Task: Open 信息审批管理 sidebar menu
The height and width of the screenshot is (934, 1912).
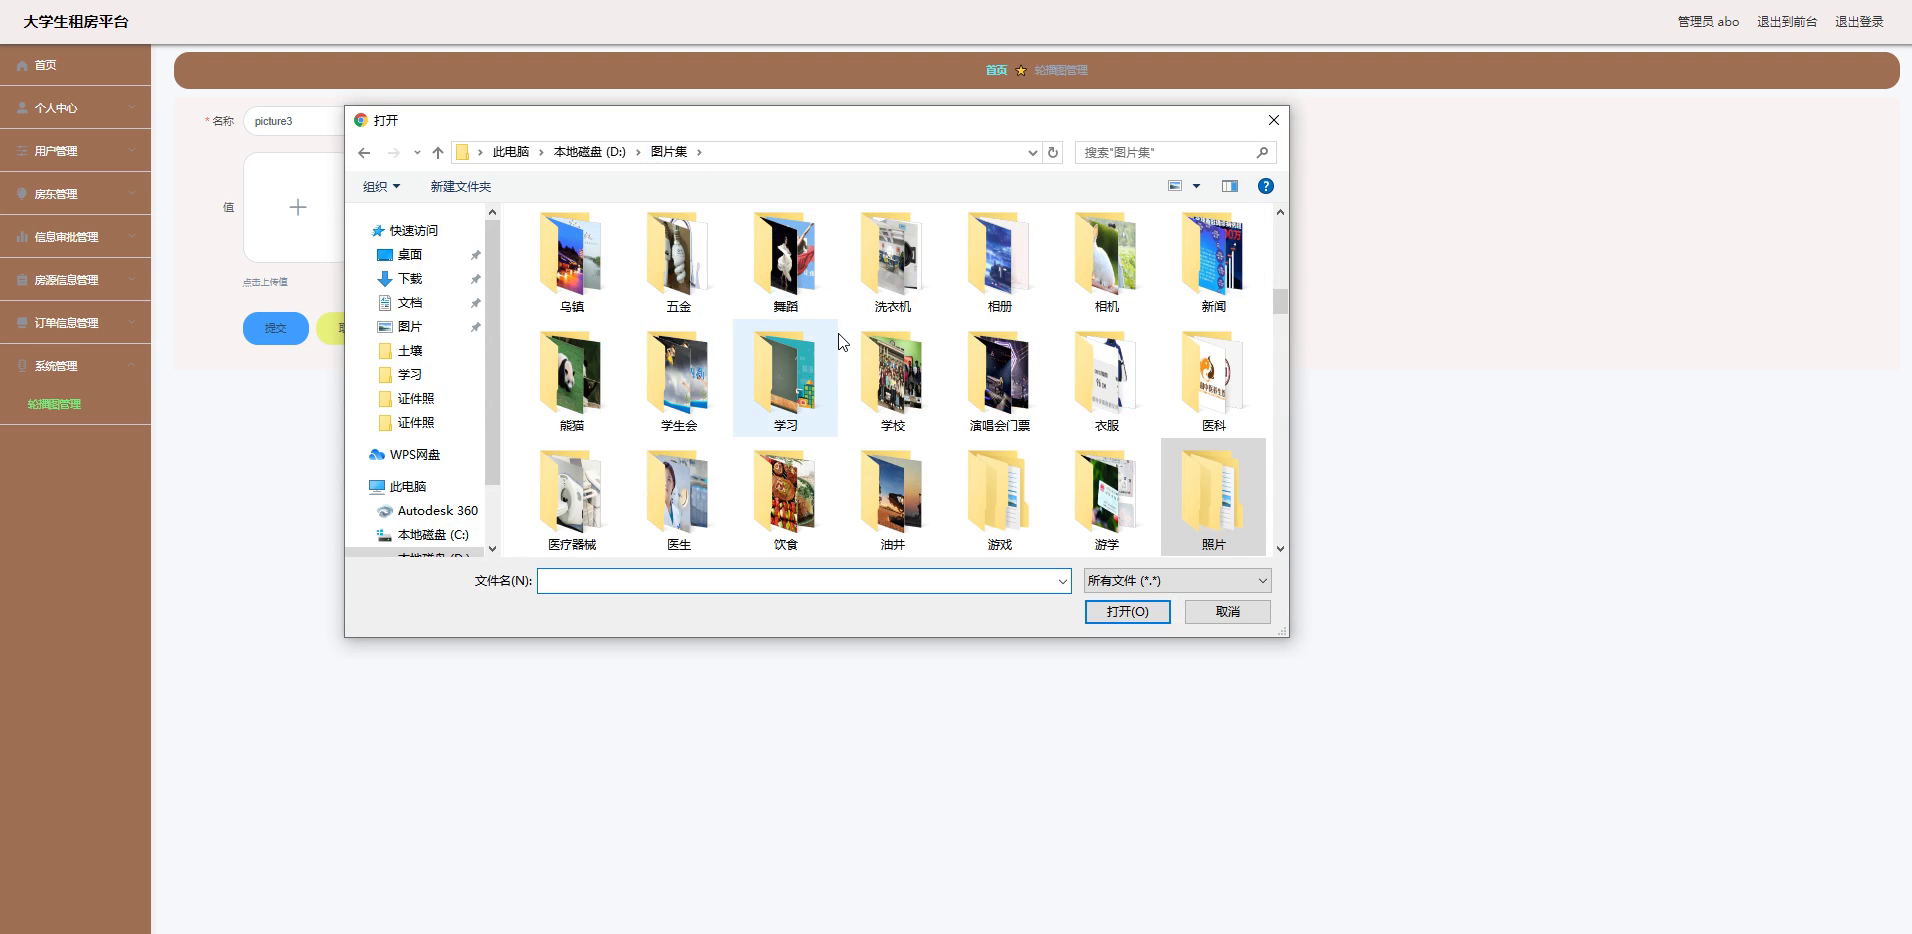Action: [x=75, y=237]
